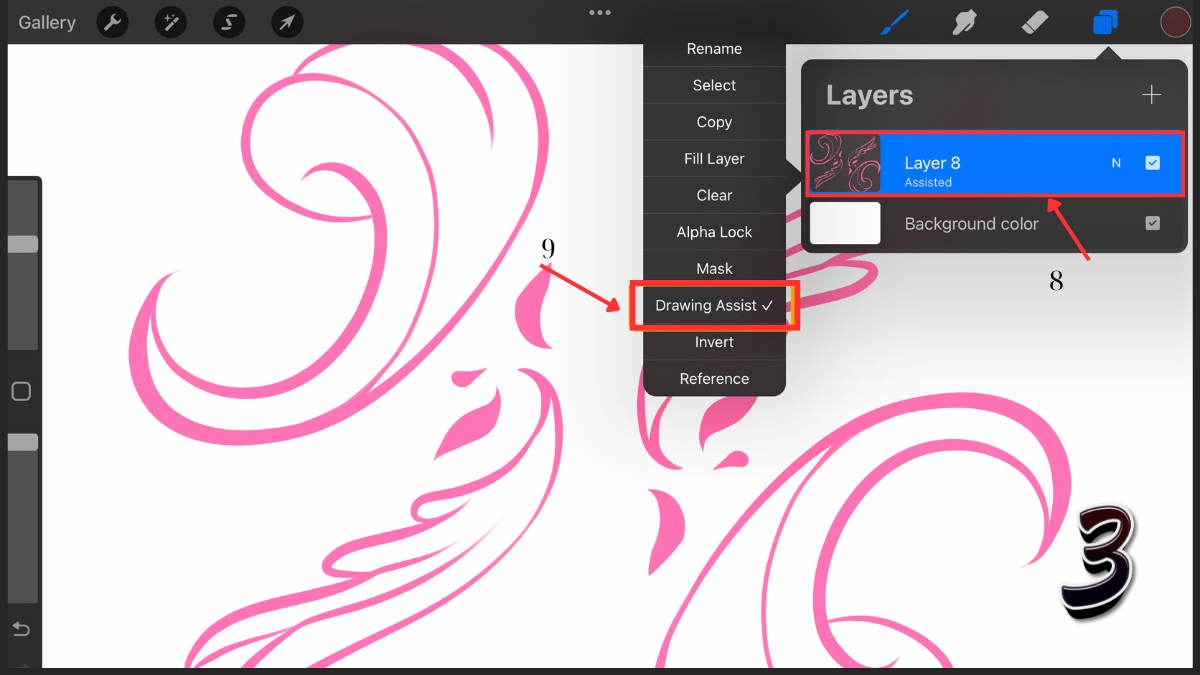This screenshot has width=1200, height=675.
Task: Select the Selection S-shaped tool
Action: (229, 22)
